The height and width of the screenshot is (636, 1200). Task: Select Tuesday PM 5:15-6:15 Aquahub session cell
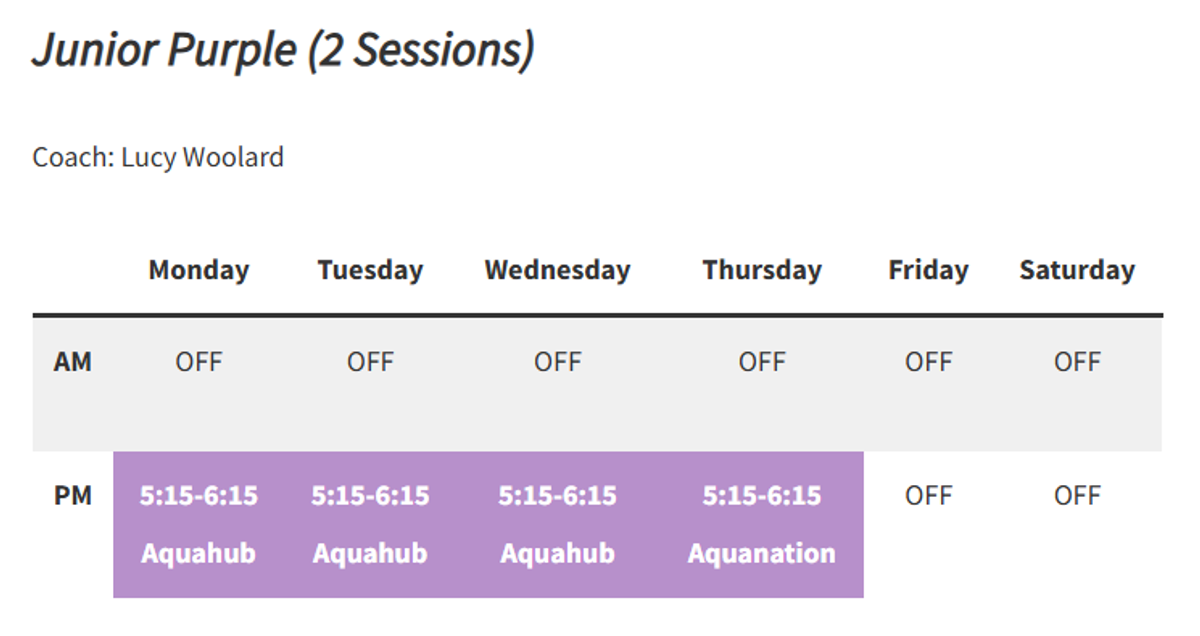tap(370, 525)
